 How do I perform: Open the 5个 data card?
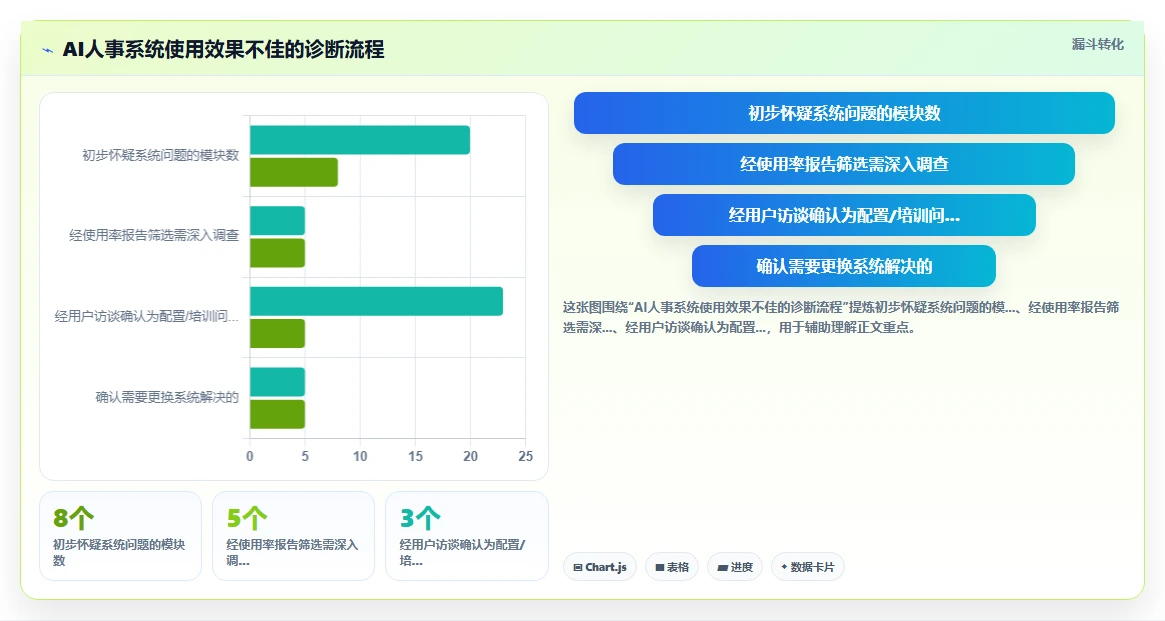point(293,536)
